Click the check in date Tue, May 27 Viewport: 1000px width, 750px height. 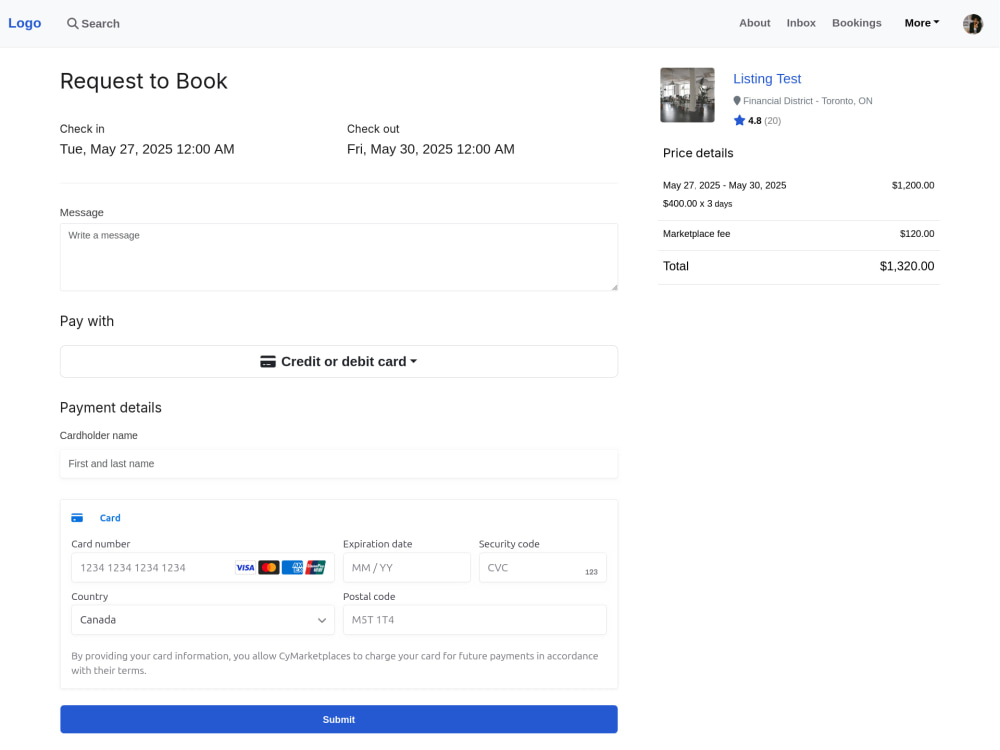147,149
